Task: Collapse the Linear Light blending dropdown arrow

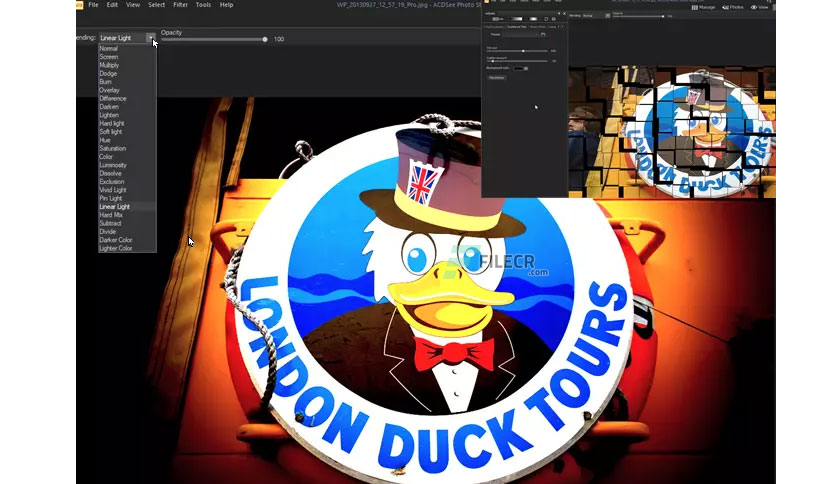Action: (151, 38)
